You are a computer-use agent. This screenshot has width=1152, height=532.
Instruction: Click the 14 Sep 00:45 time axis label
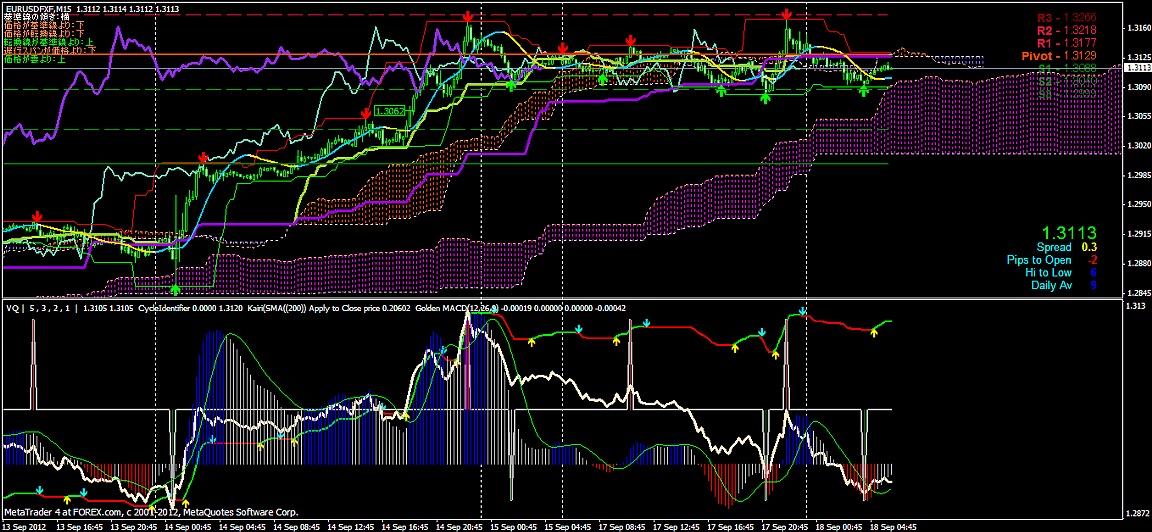click(x=186, y=525)
